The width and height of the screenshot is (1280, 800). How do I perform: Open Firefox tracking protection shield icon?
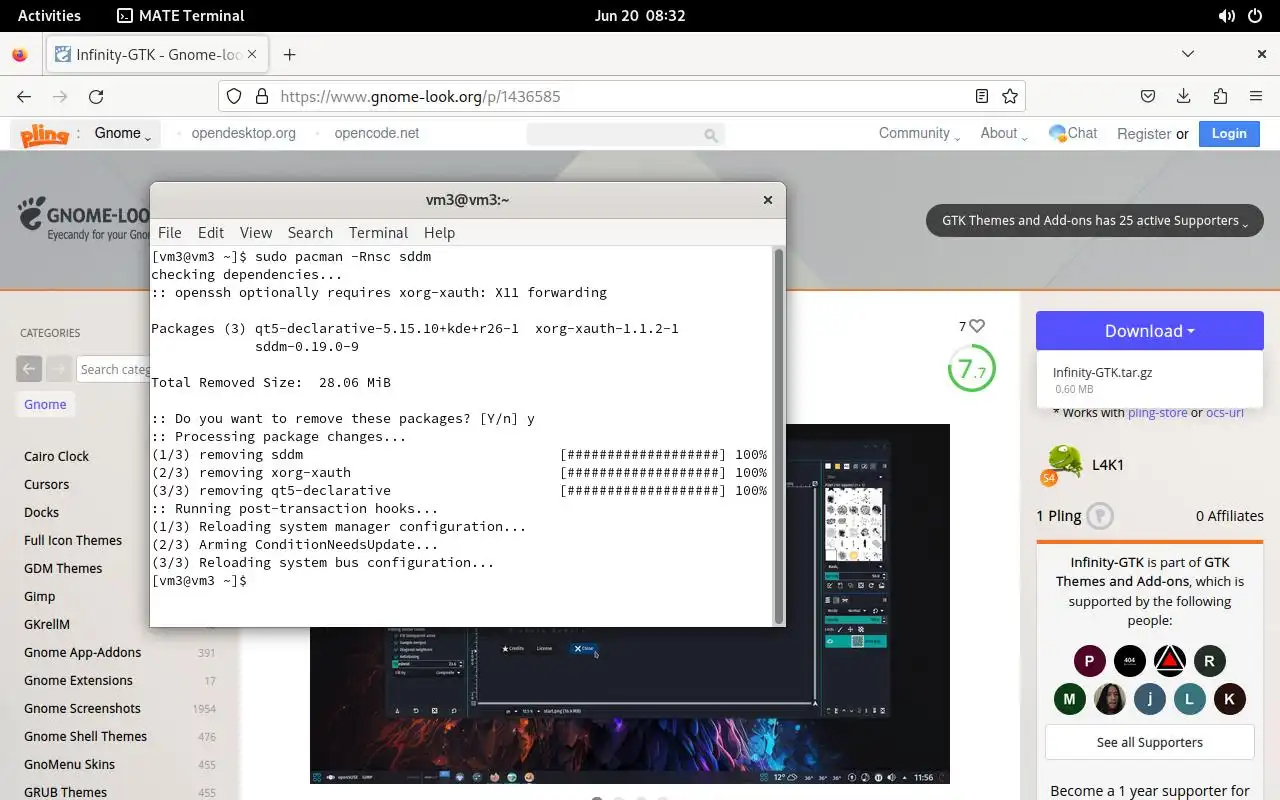point(234,97)
